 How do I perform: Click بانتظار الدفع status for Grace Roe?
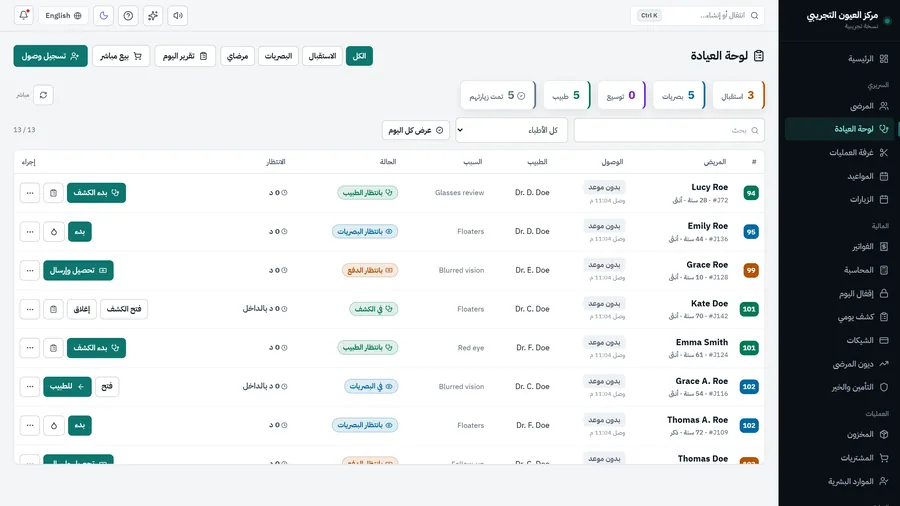tap(370, 270)
